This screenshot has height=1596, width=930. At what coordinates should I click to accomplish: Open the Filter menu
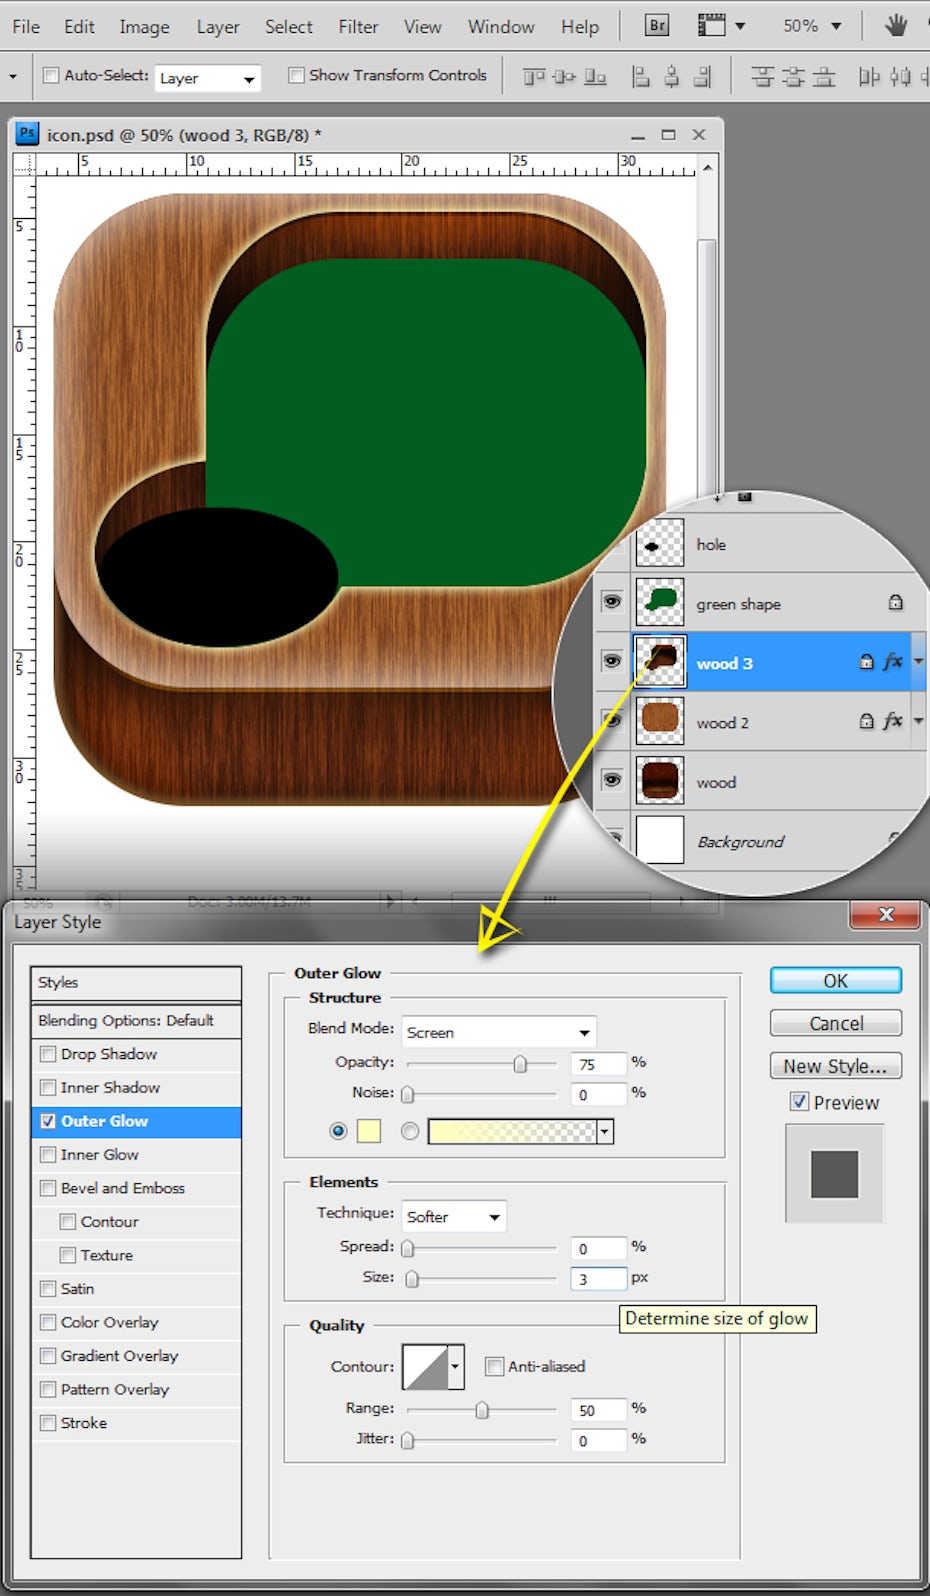click(358, 27)
